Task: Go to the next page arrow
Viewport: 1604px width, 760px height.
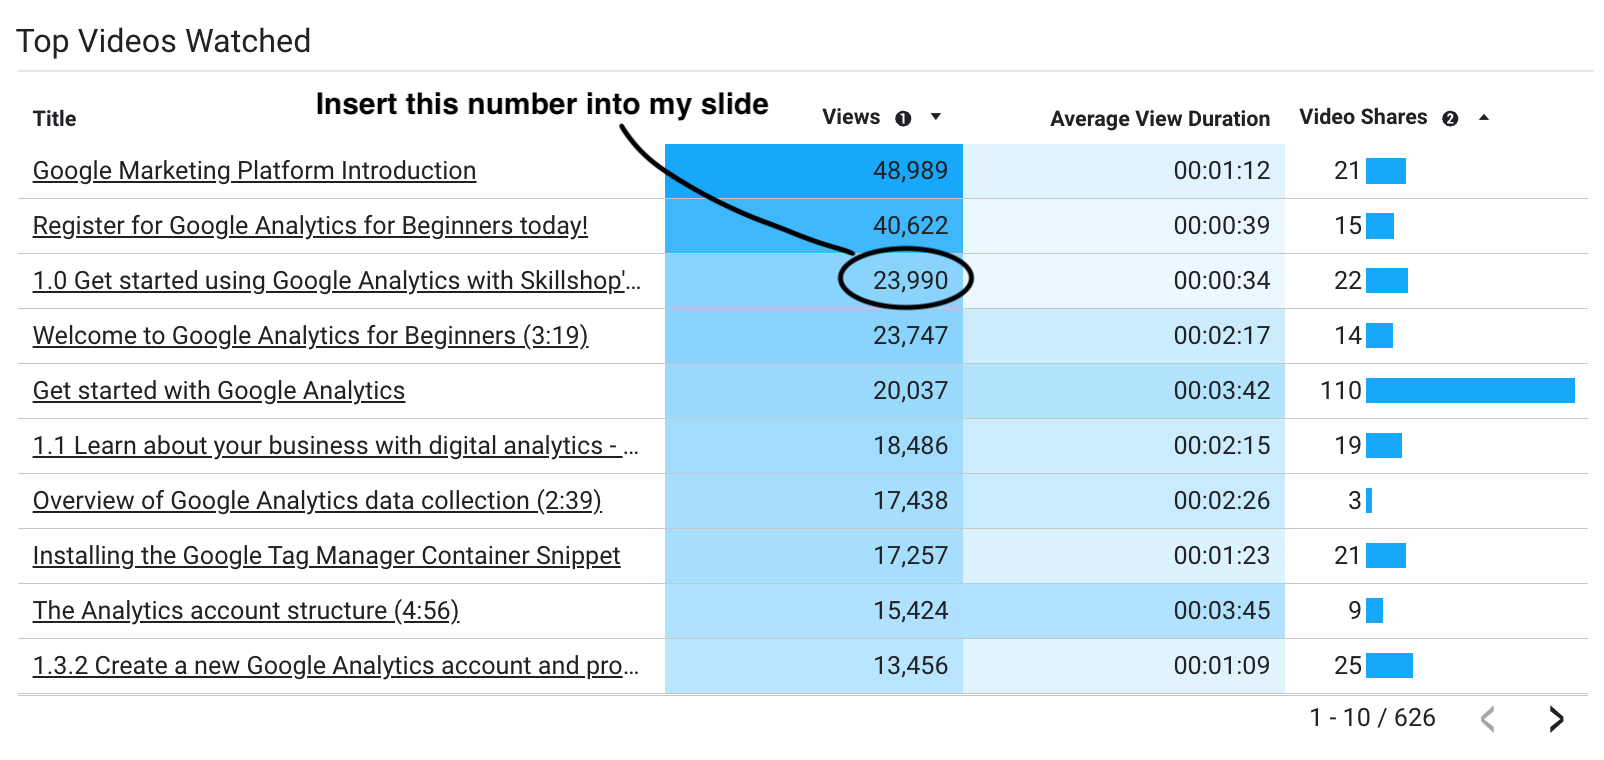Action: point(1556,719)
